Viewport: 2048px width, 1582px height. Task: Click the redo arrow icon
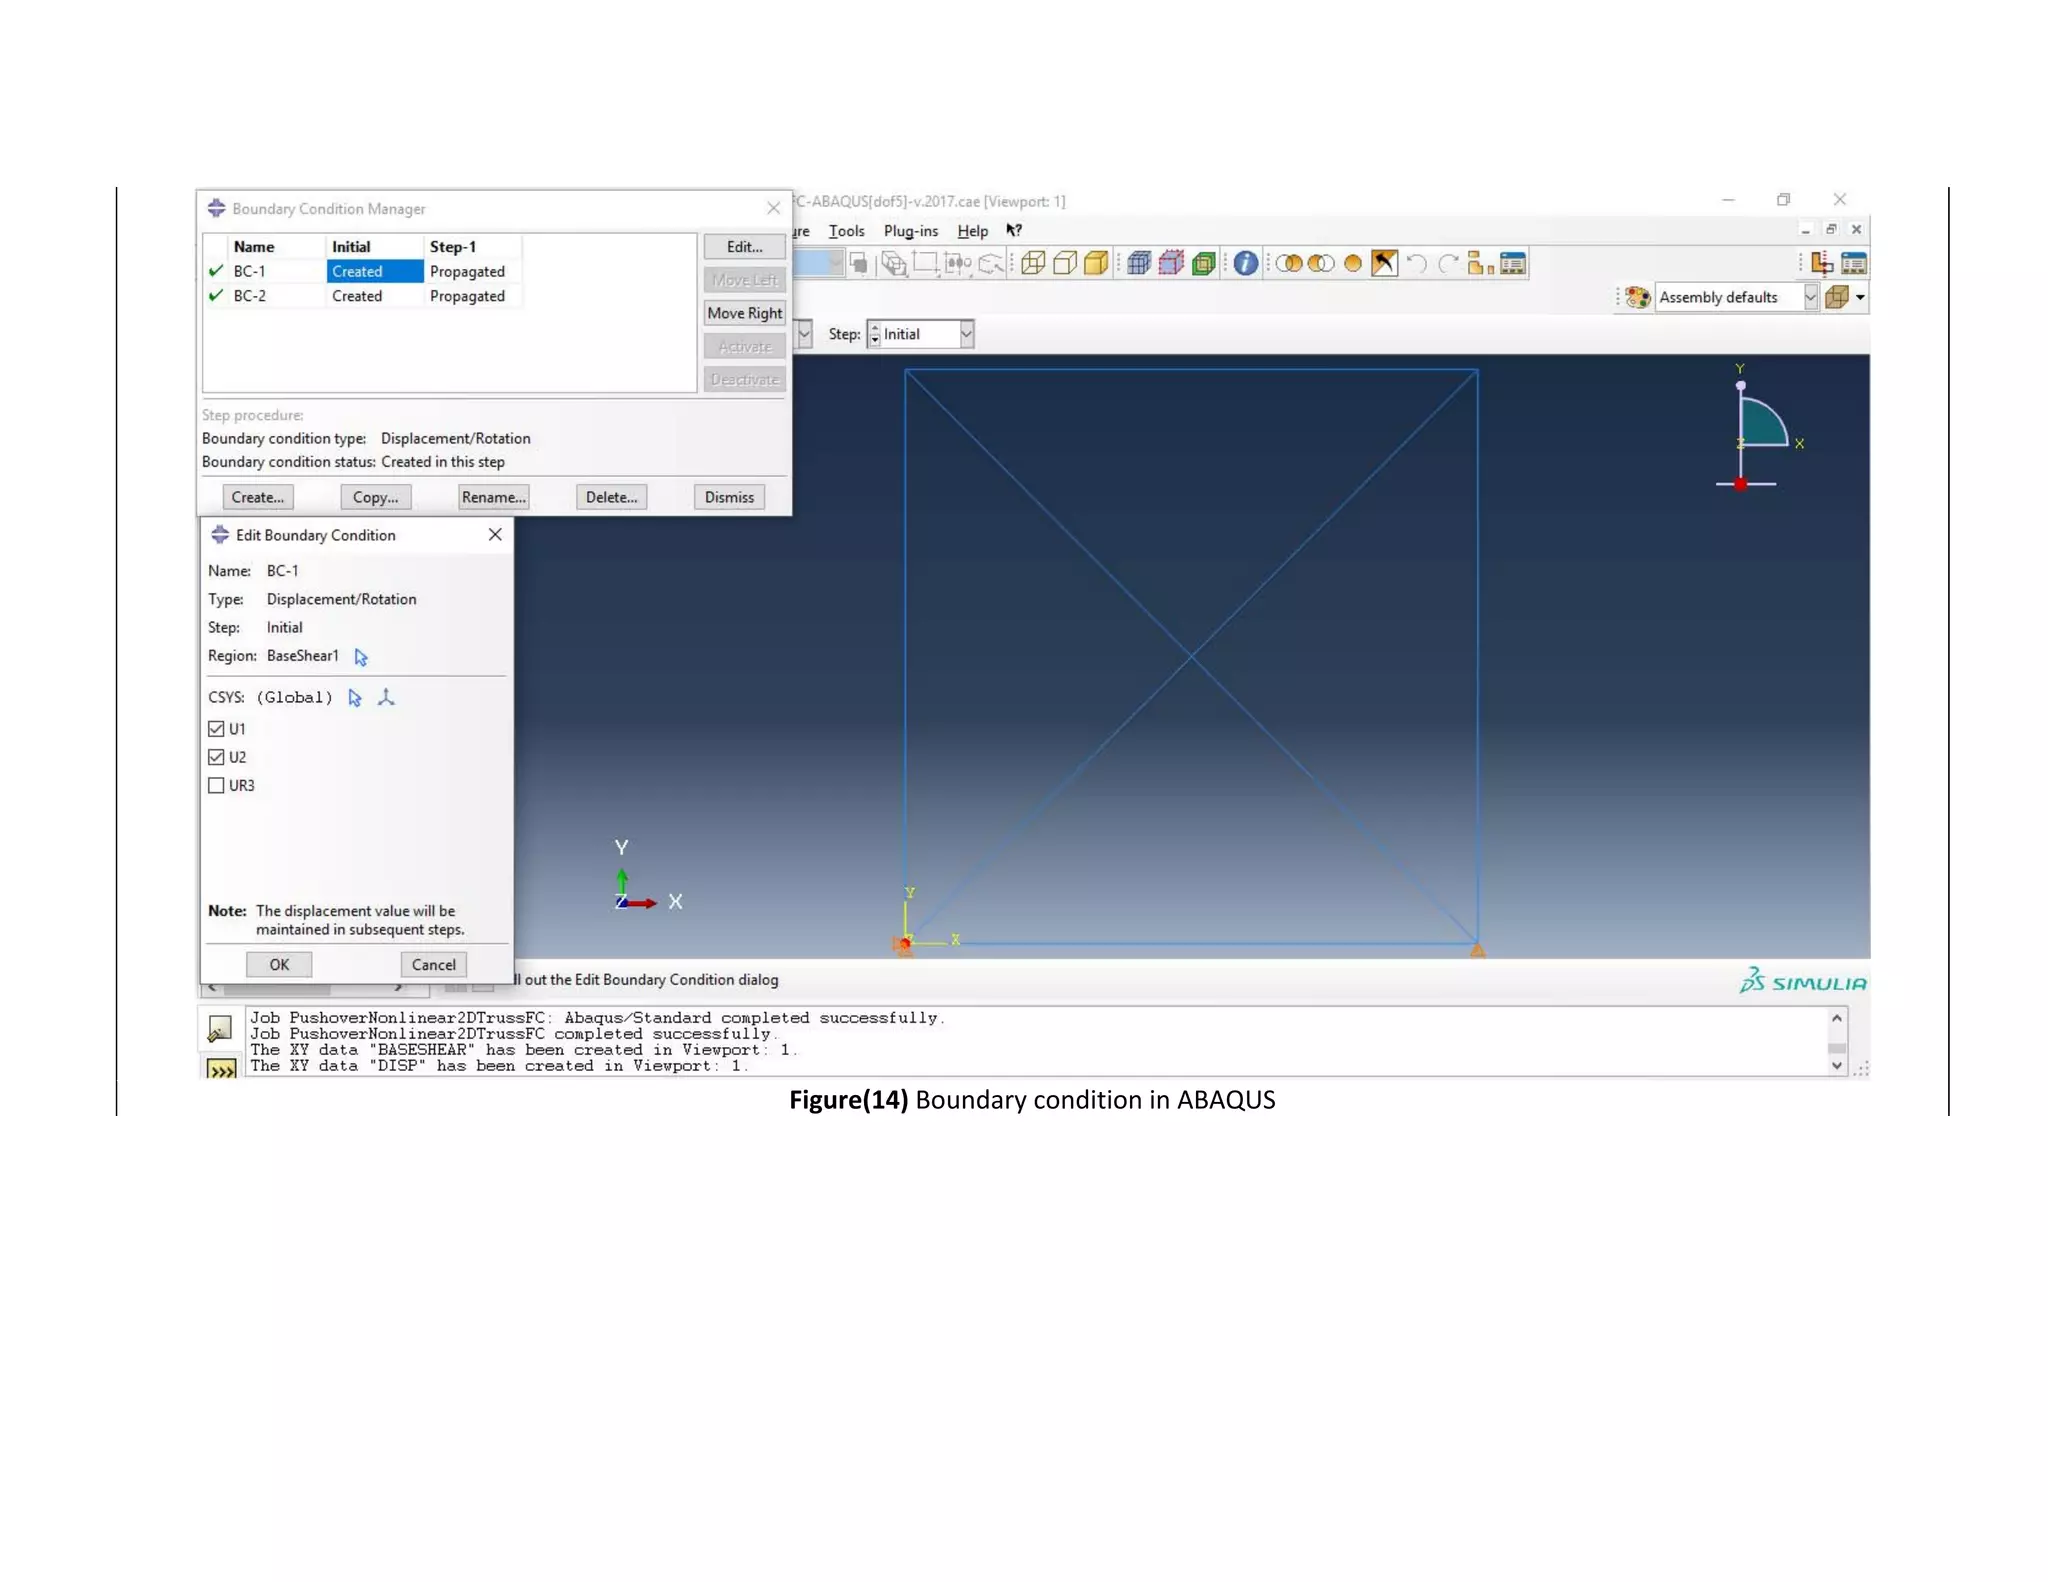[x=1448, y=264]
